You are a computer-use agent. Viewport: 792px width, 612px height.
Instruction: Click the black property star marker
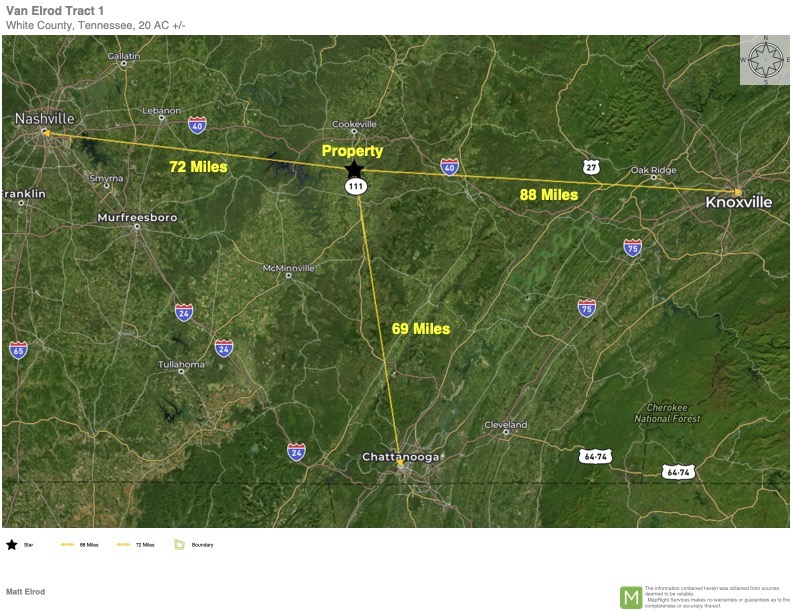(x=354, y=170)
